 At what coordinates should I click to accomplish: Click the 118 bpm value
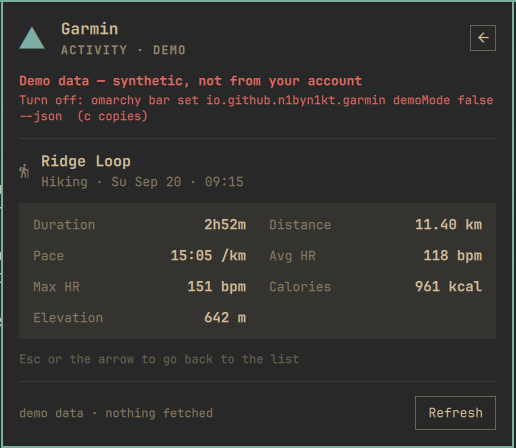(453, 256)
